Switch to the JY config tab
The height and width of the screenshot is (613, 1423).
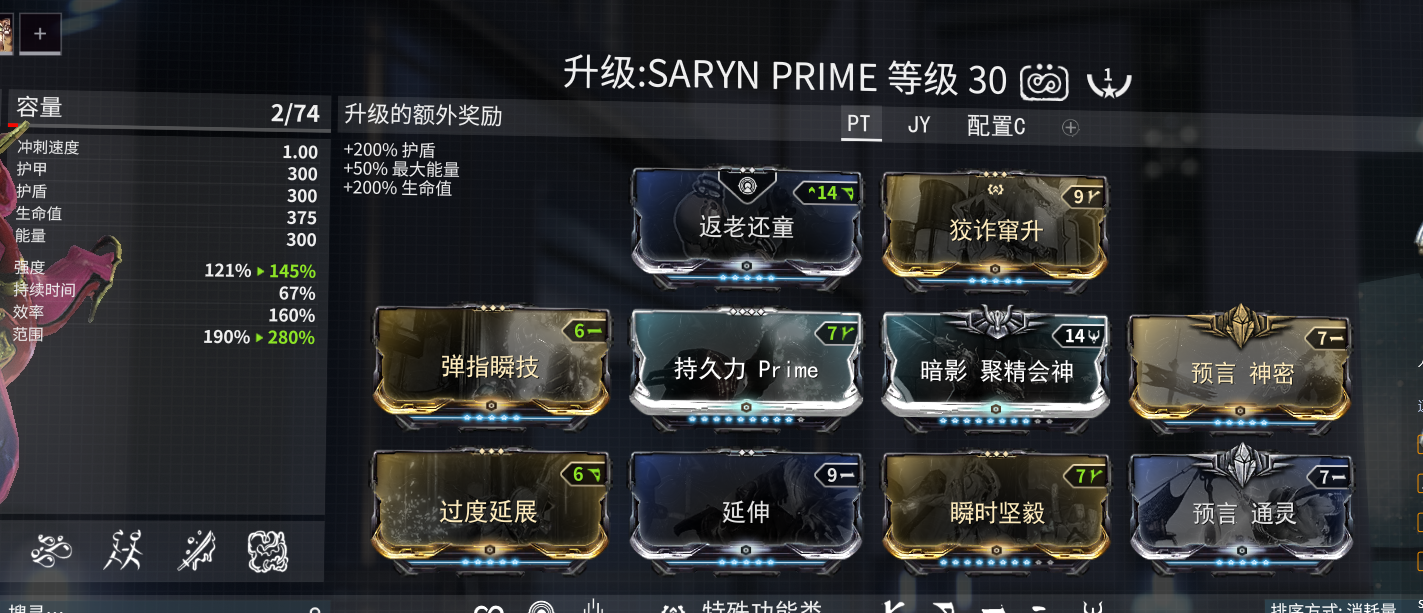[x=919, y=126]
